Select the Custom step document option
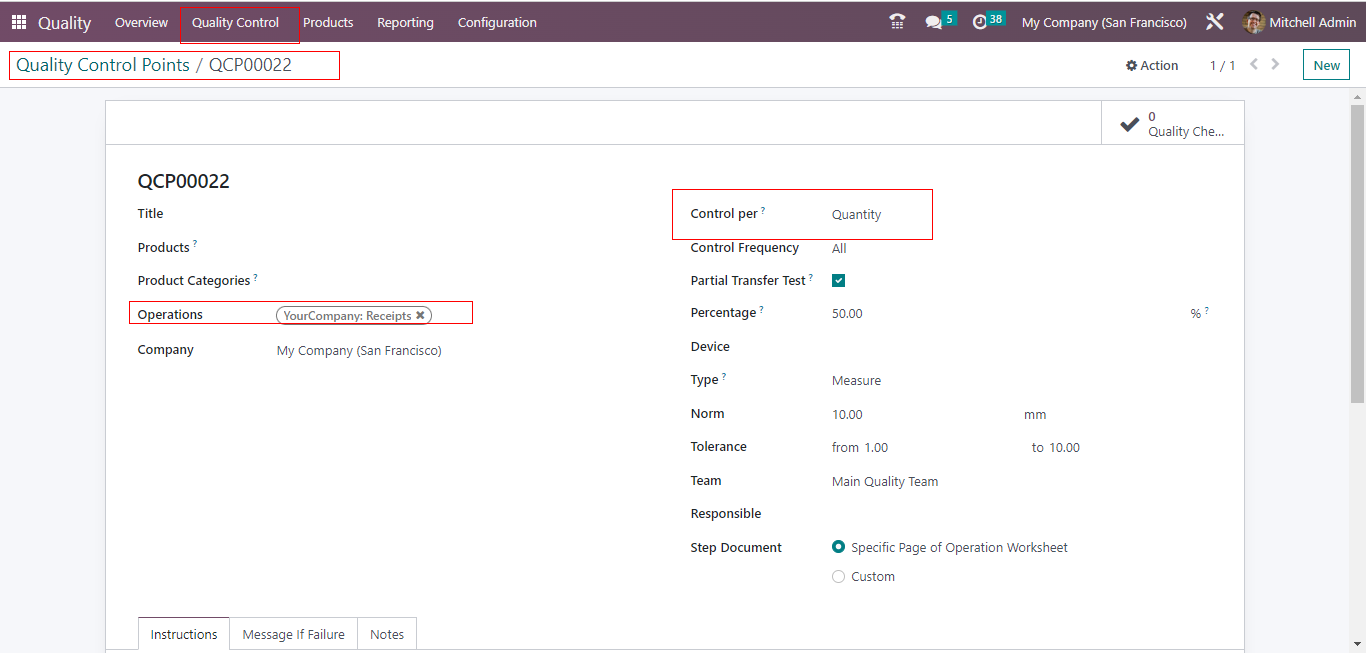 pos(838,577)
